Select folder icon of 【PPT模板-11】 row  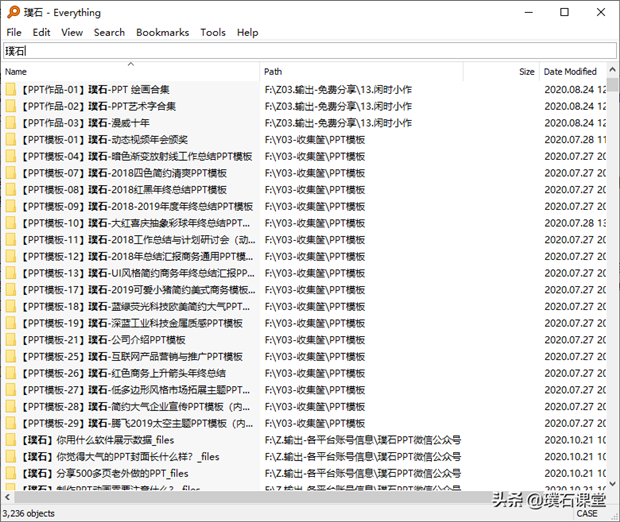point(11,240)
